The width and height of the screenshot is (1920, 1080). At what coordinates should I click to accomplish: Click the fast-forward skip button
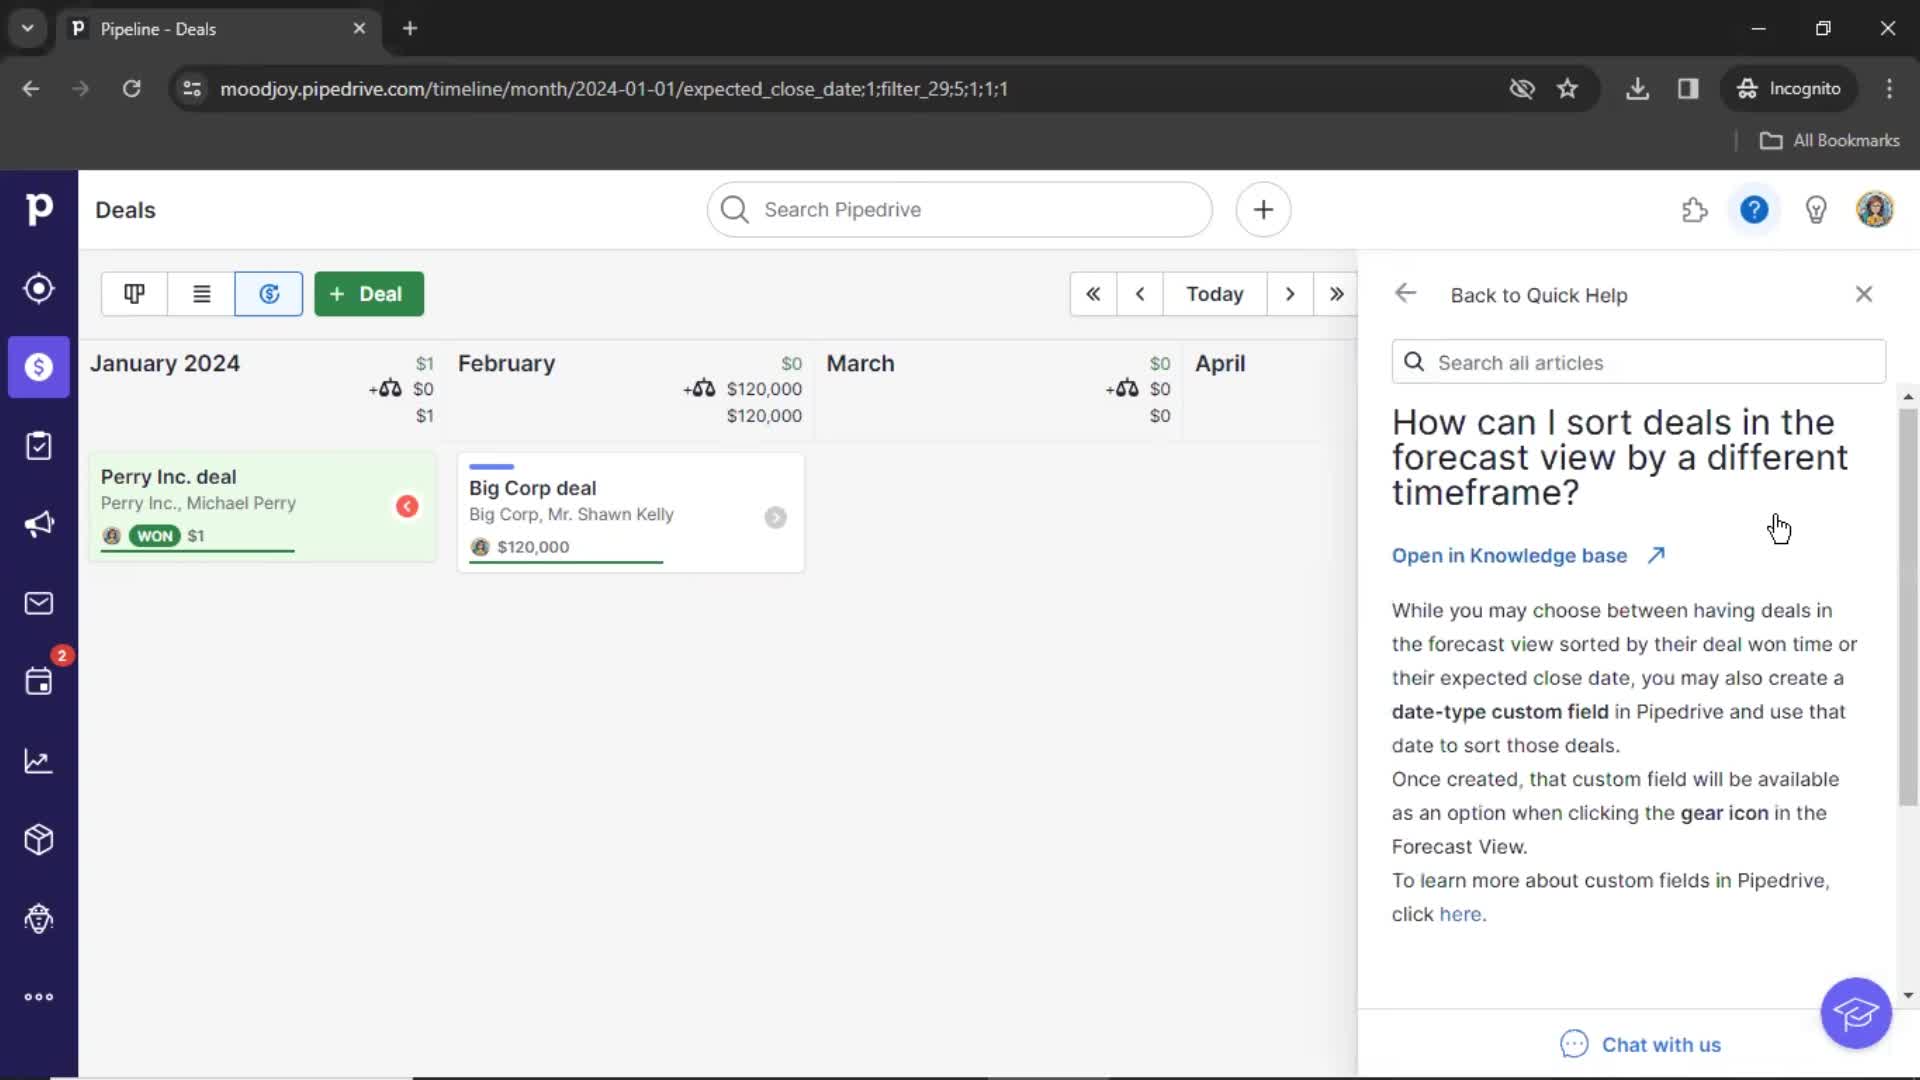pyautogui.click(x=1336, y=294)
